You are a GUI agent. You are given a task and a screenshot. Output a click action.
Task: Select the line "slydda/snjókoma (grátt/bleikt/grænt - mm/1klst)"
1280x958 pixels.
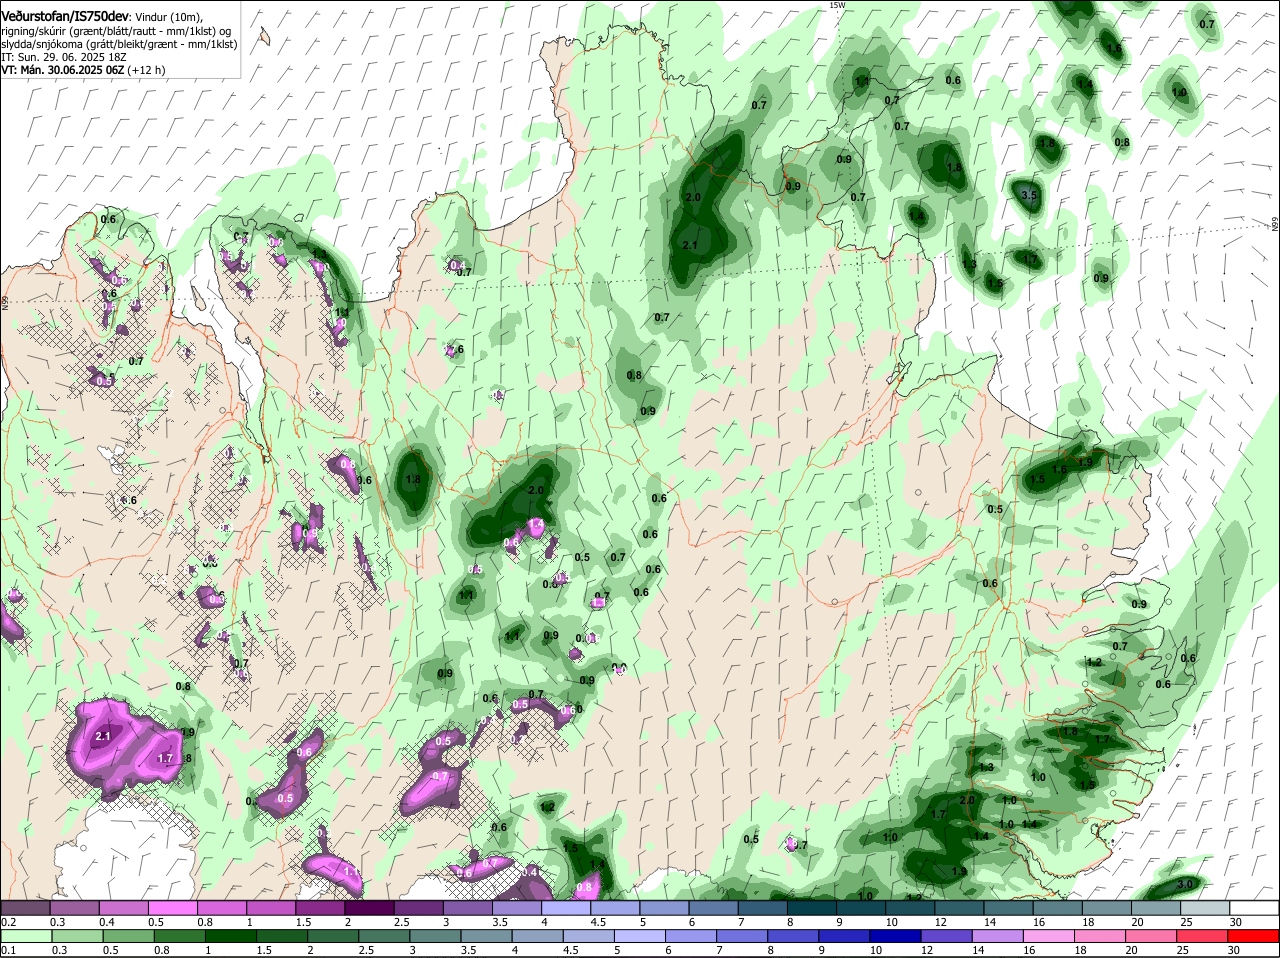coord(118,45)
